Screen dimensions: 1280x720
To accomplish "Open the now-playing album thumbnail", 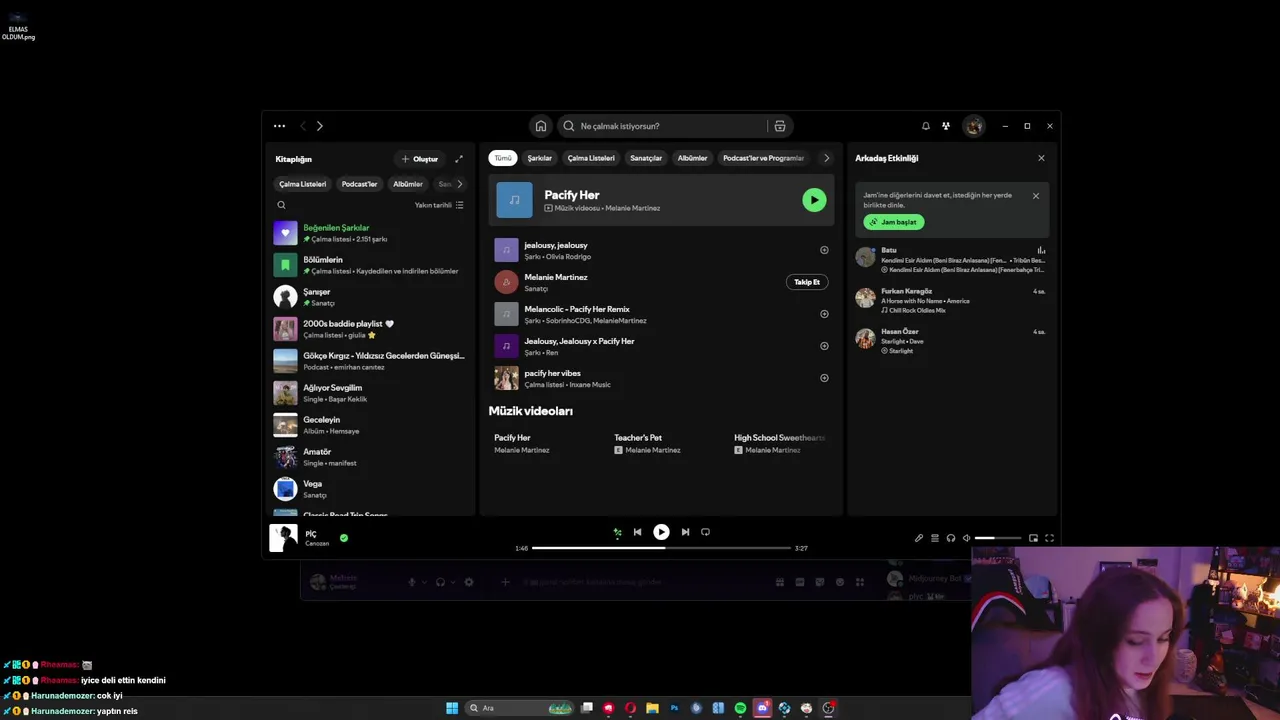I will pos(284,538).
